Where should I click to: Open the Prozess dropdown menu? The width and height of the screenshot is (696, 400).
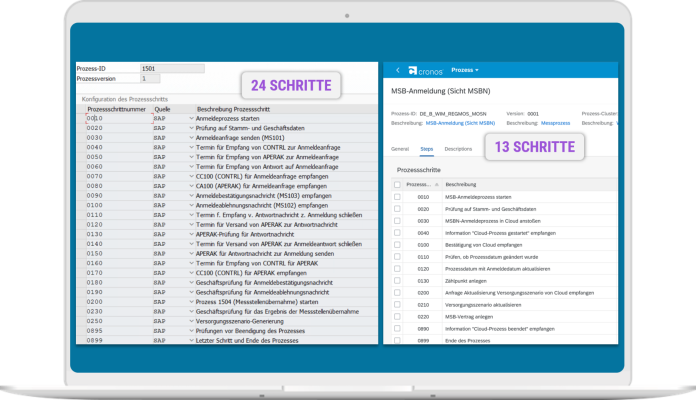tap(465, 70)
